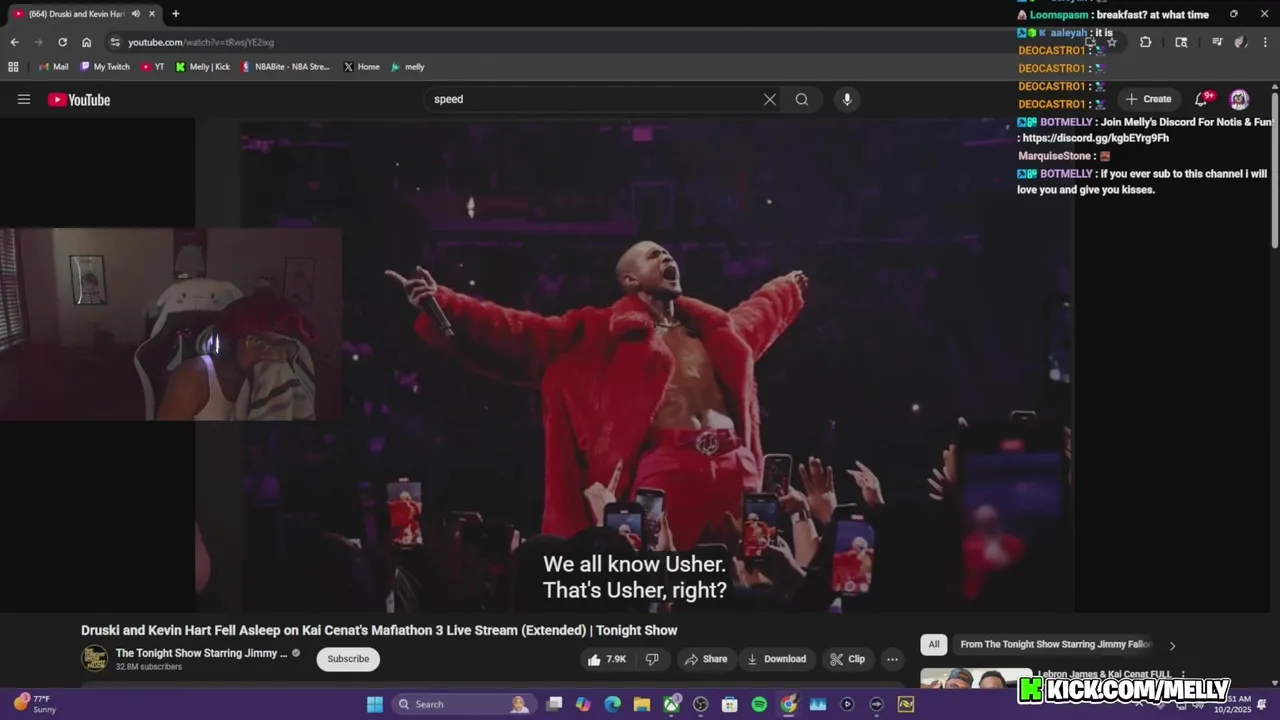Go to browser home page icon

tap(87, 42)
